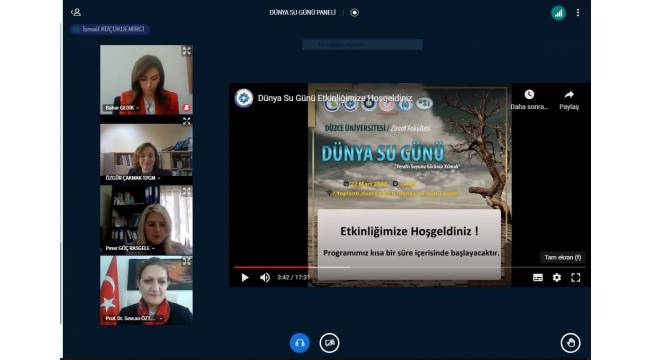Toggle video subtitles captions icon
The image size is (650, 360).
(x=538, y=277)
